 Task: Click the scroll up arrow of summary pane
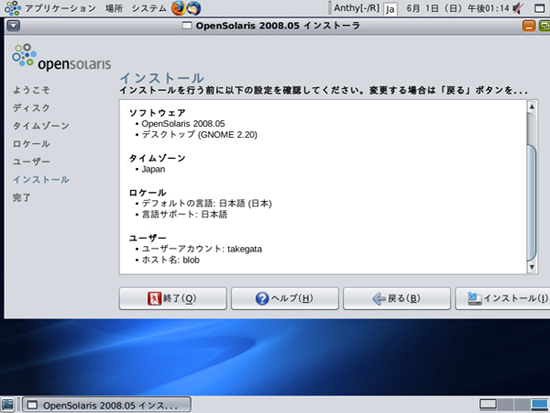(532, 106)
